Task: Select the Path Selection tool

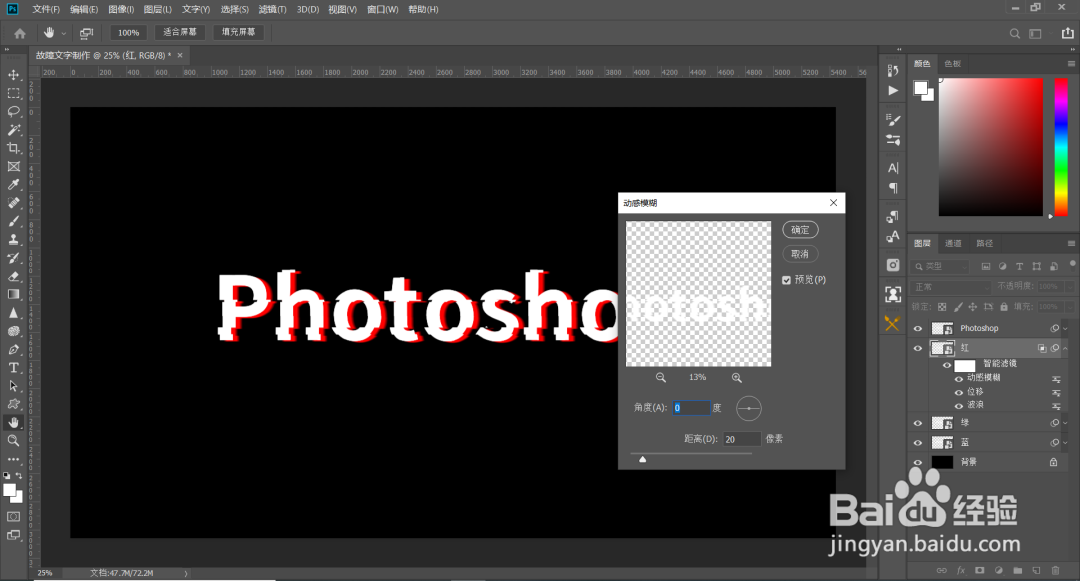Action: coord(13,386)
